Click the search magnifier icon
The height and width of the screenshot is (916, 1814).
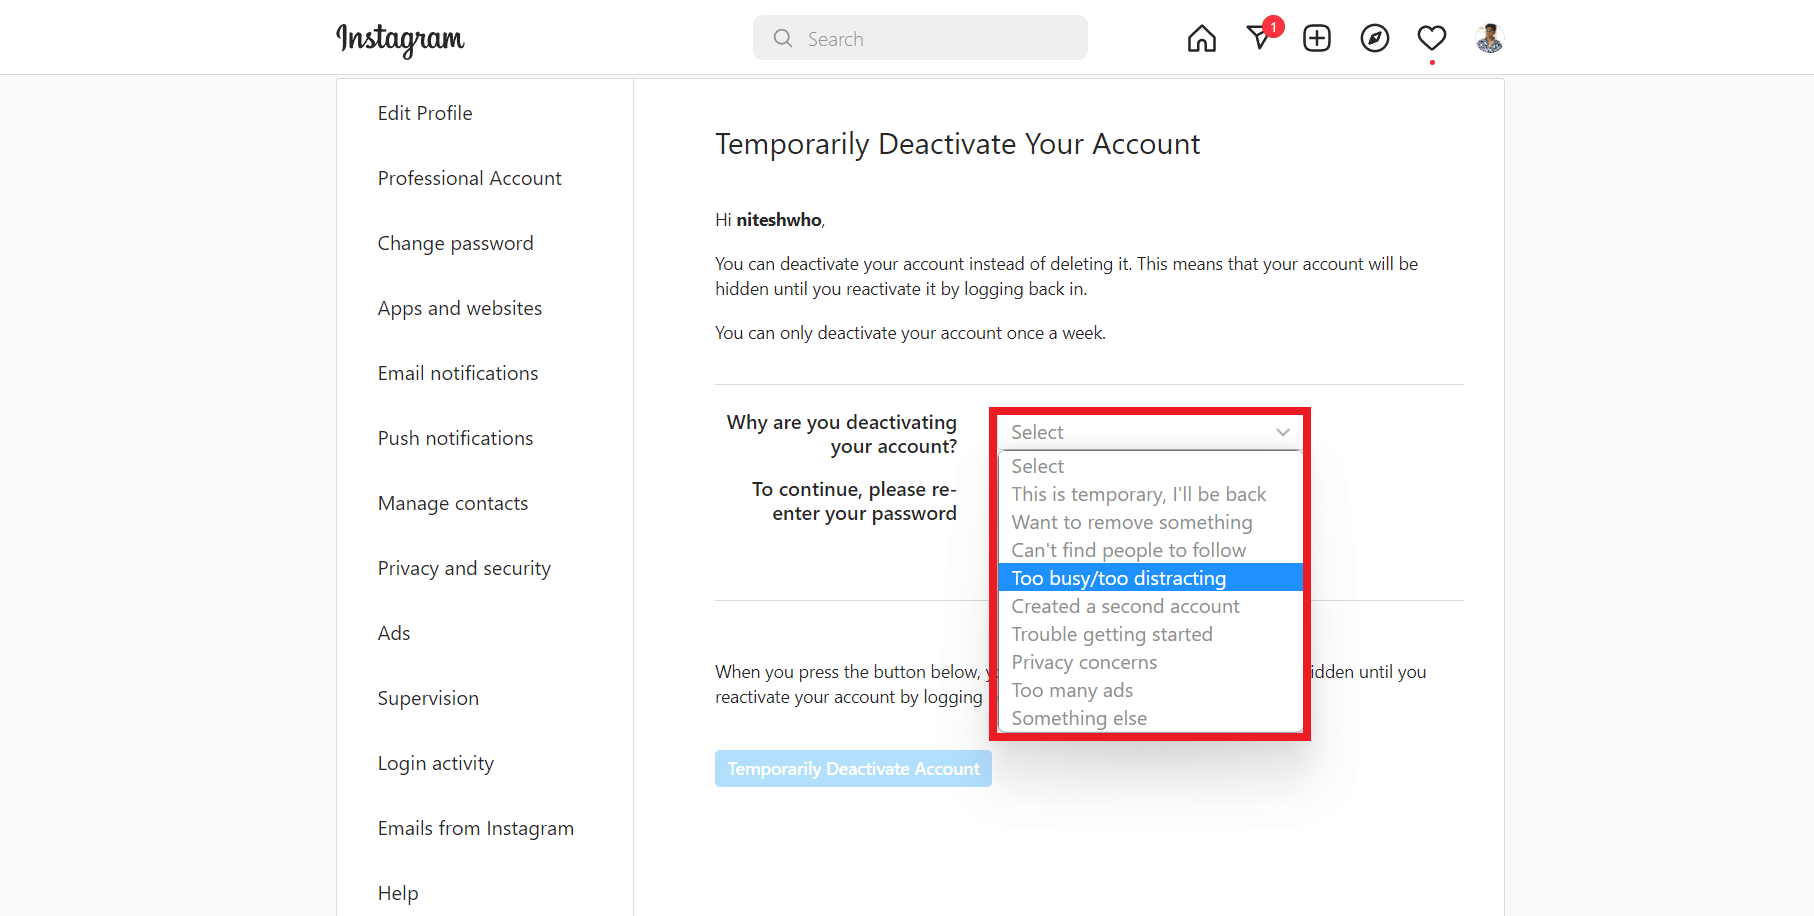pos(783,38)
